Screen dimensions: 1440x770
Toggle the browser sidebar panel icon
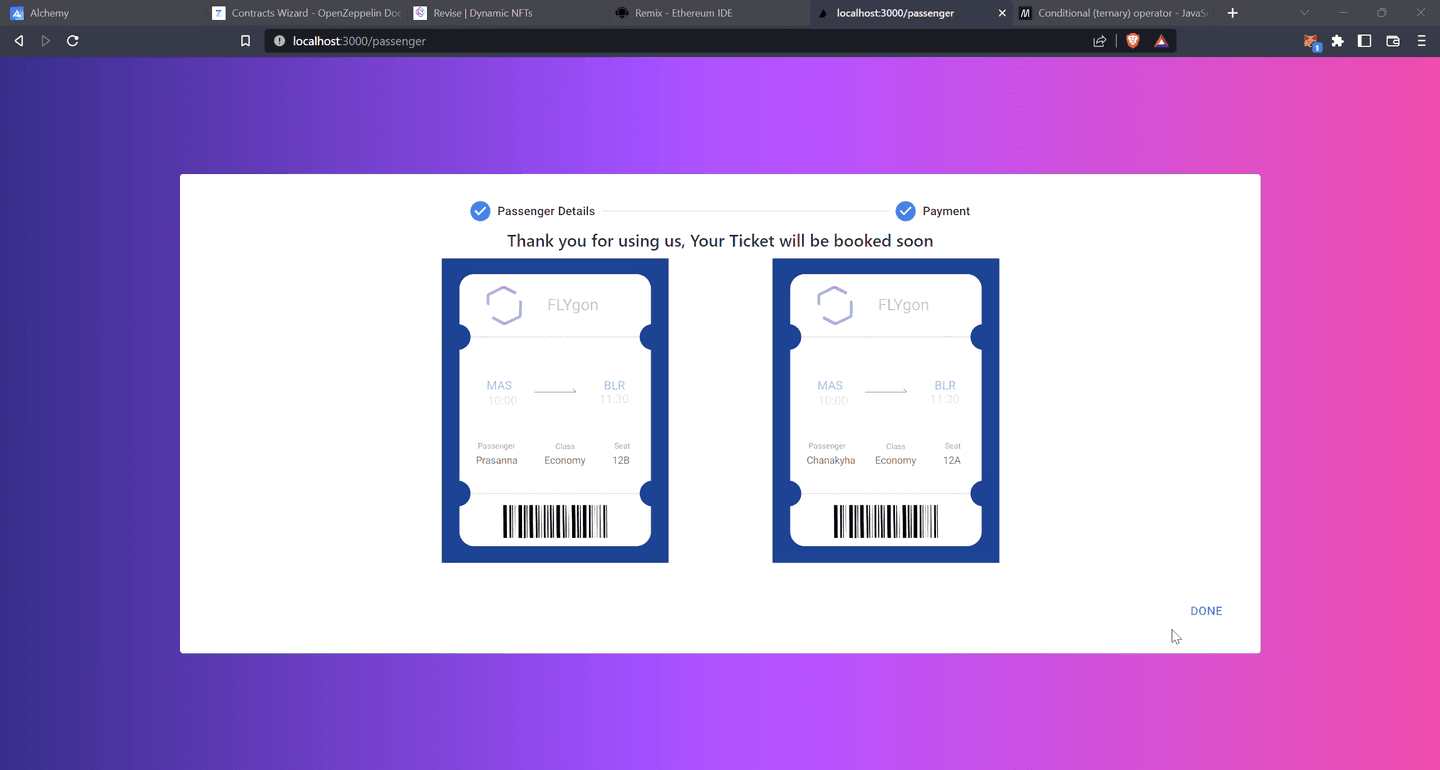coord(1365,41)
